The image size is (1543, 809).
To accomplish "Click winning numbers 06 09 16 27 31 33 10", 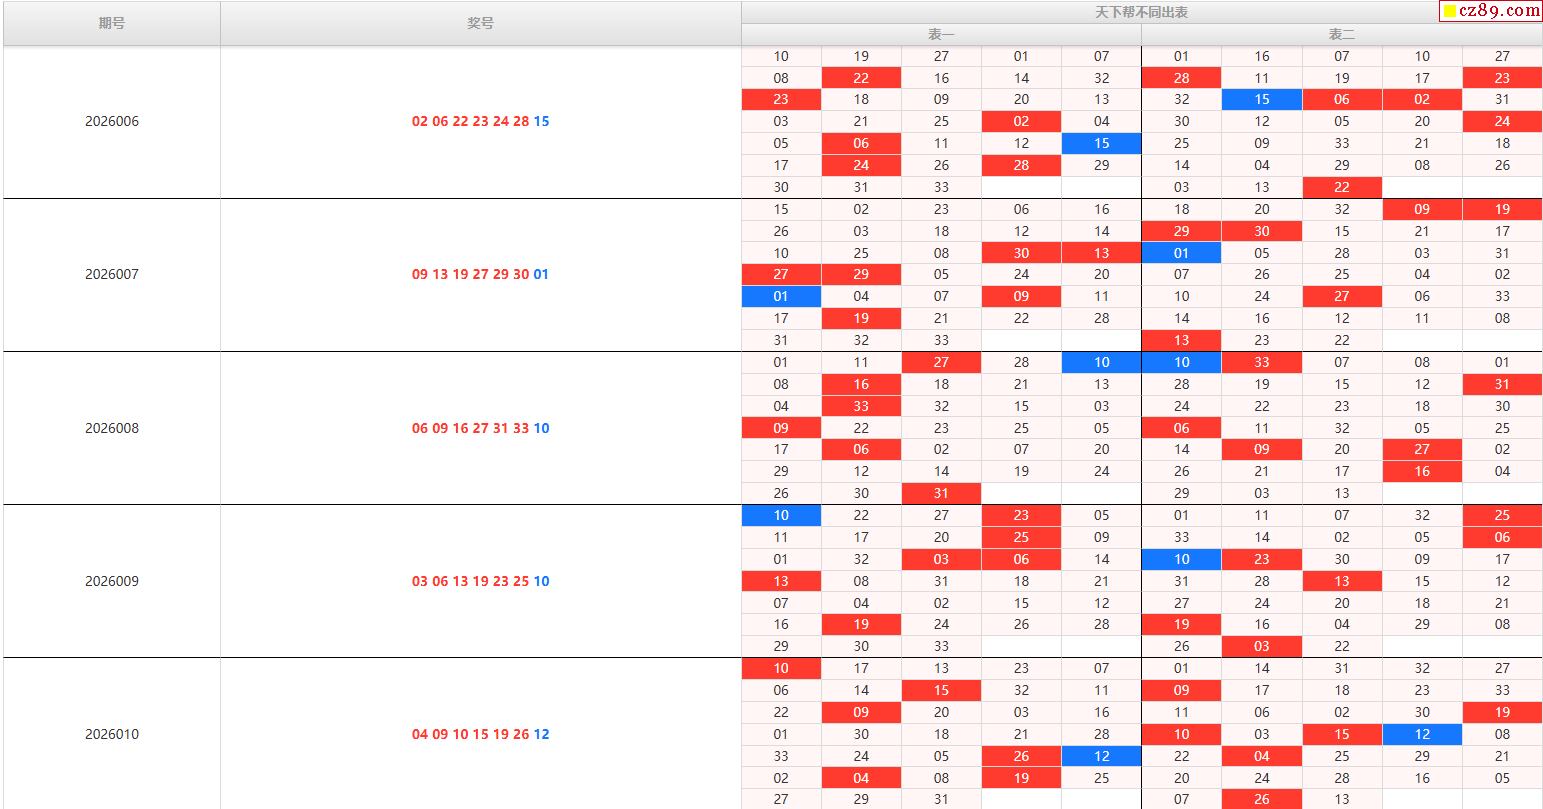I will coord(480,428).
